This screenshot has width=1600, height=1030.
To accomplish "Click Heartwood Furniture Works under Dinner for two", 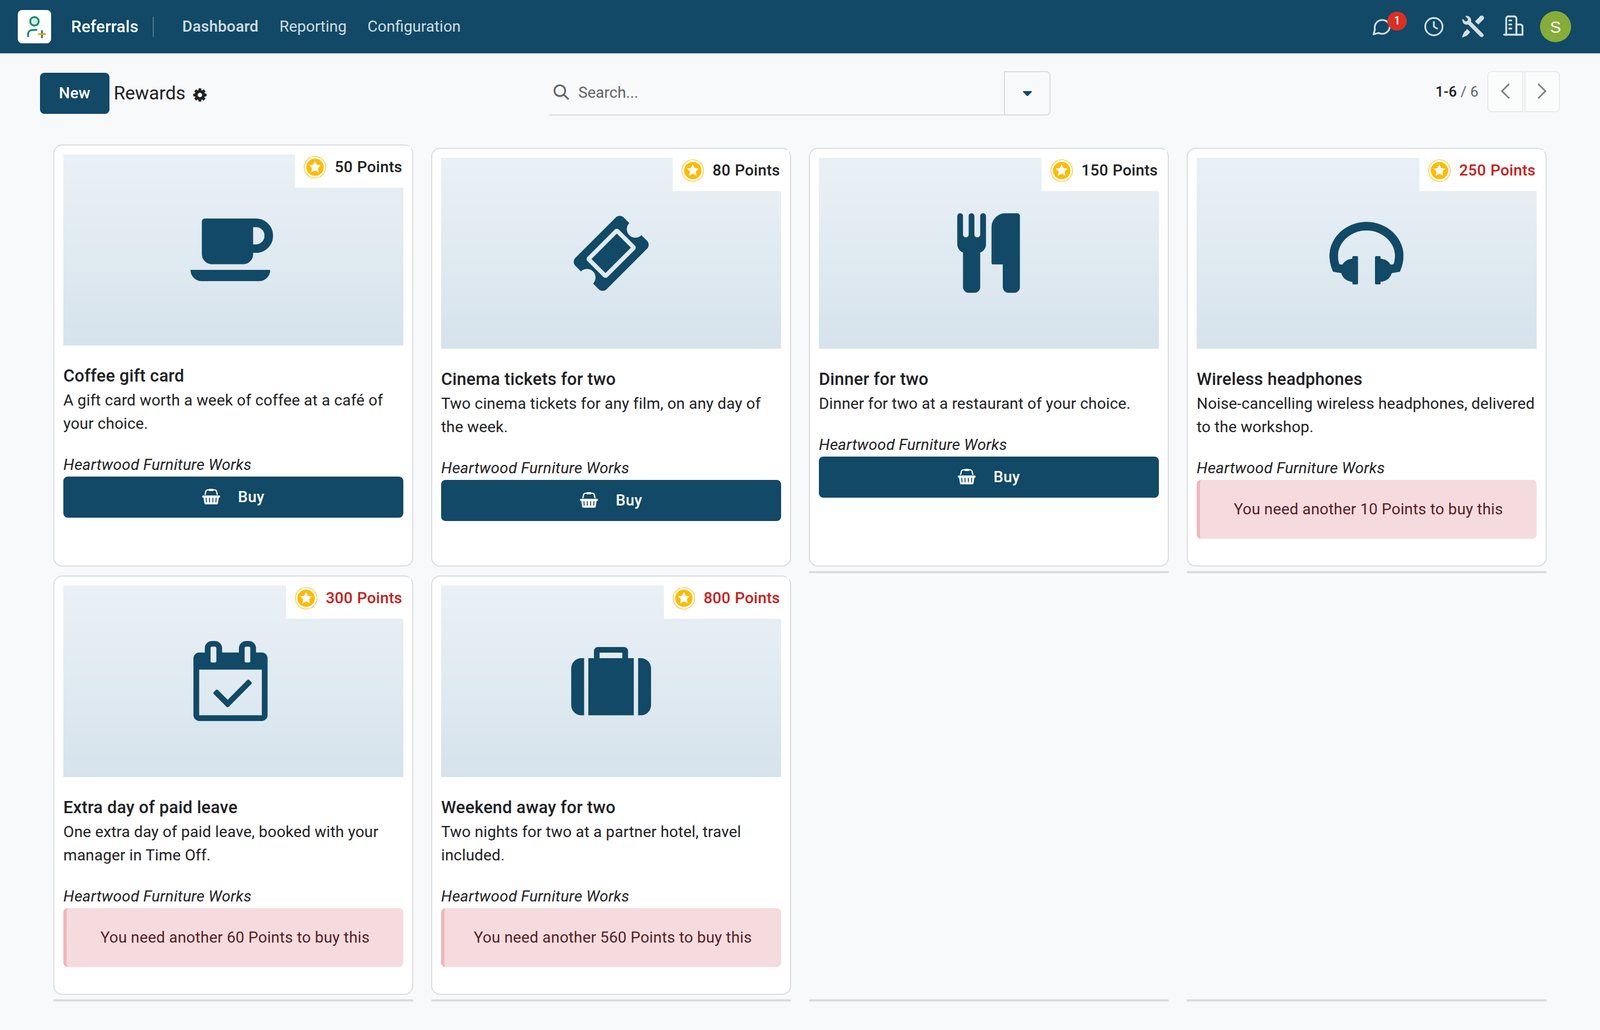I will [x=912, y=445].
